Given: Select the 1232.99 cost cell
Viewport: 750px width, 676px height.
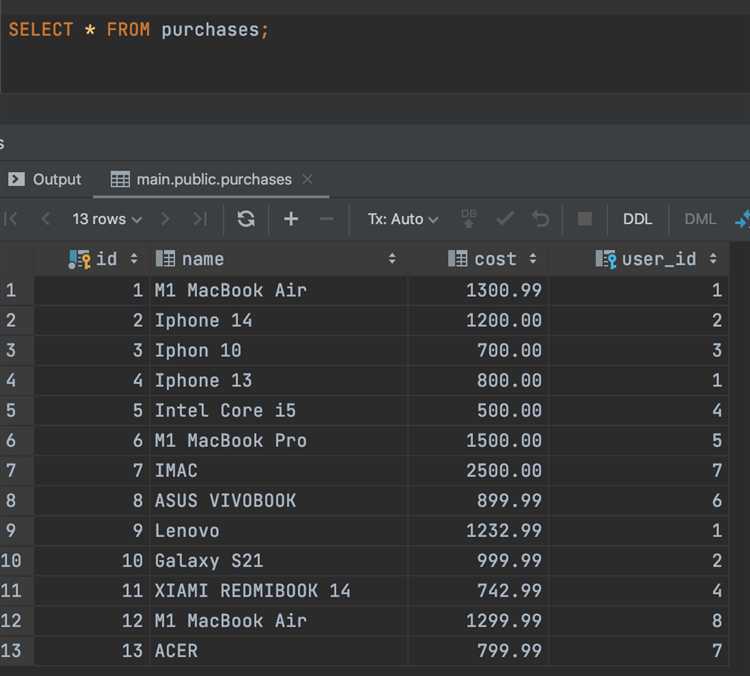Looking at the screenshot, I should [x=477, y=531].
